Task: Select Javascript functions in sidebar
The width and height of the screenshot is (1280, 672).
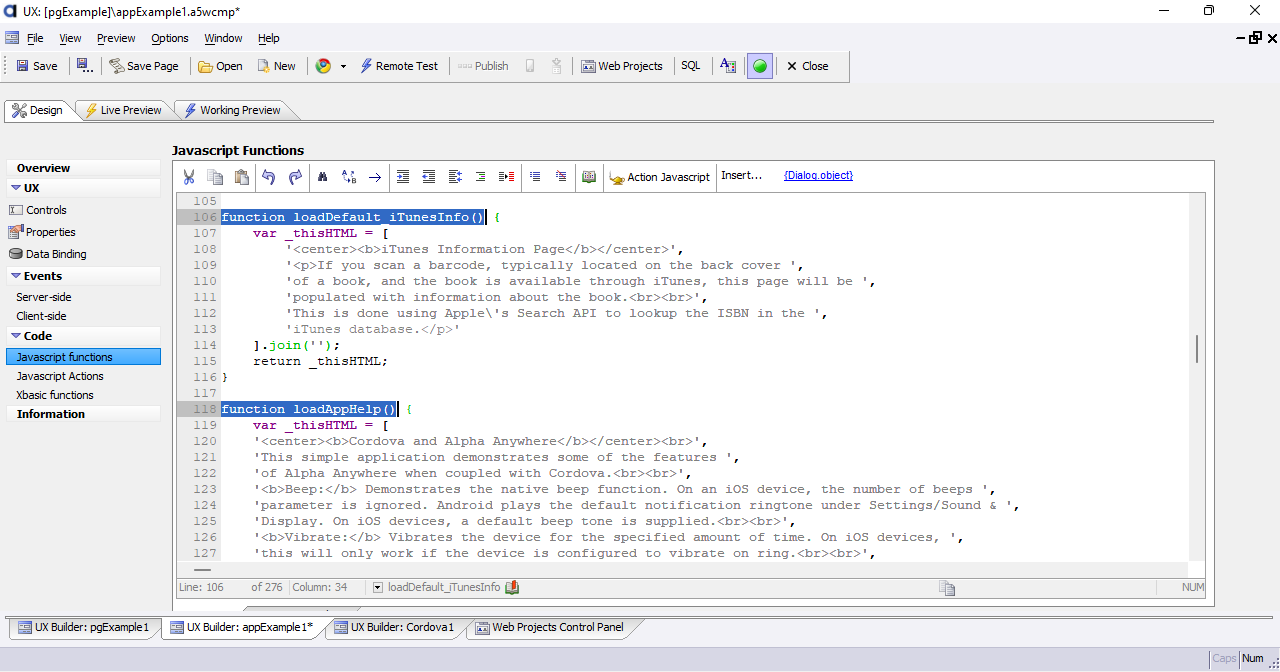Action: click(x=83, y=357)
